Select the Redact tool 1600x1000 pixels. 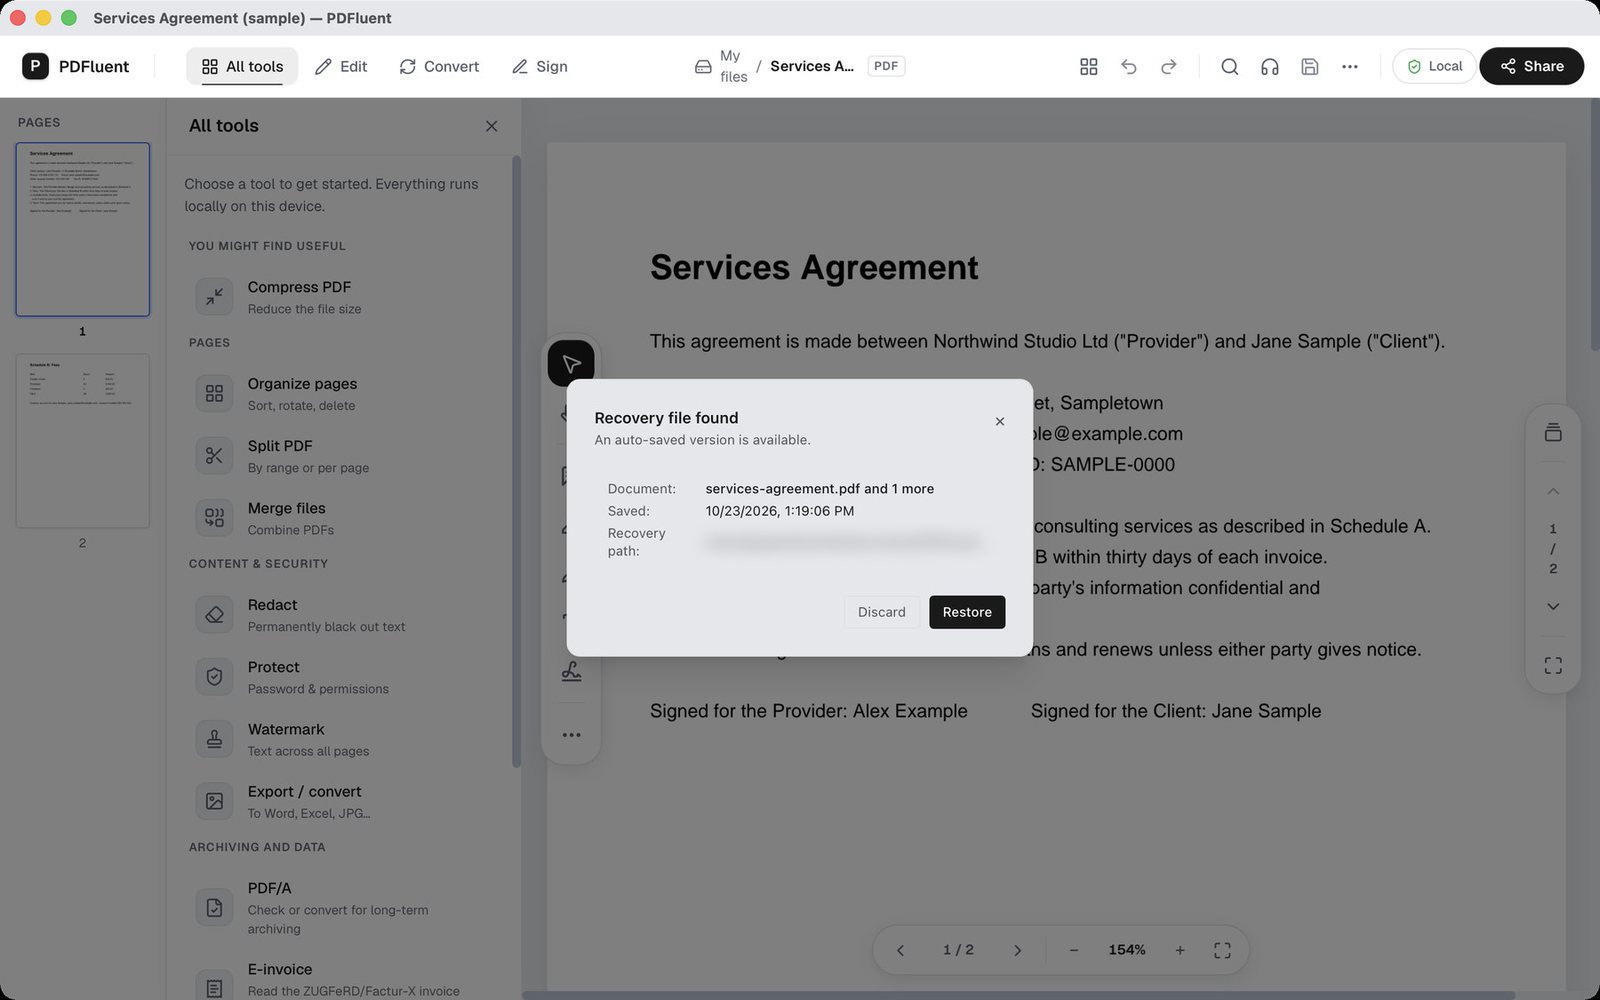tap(346, 615)
